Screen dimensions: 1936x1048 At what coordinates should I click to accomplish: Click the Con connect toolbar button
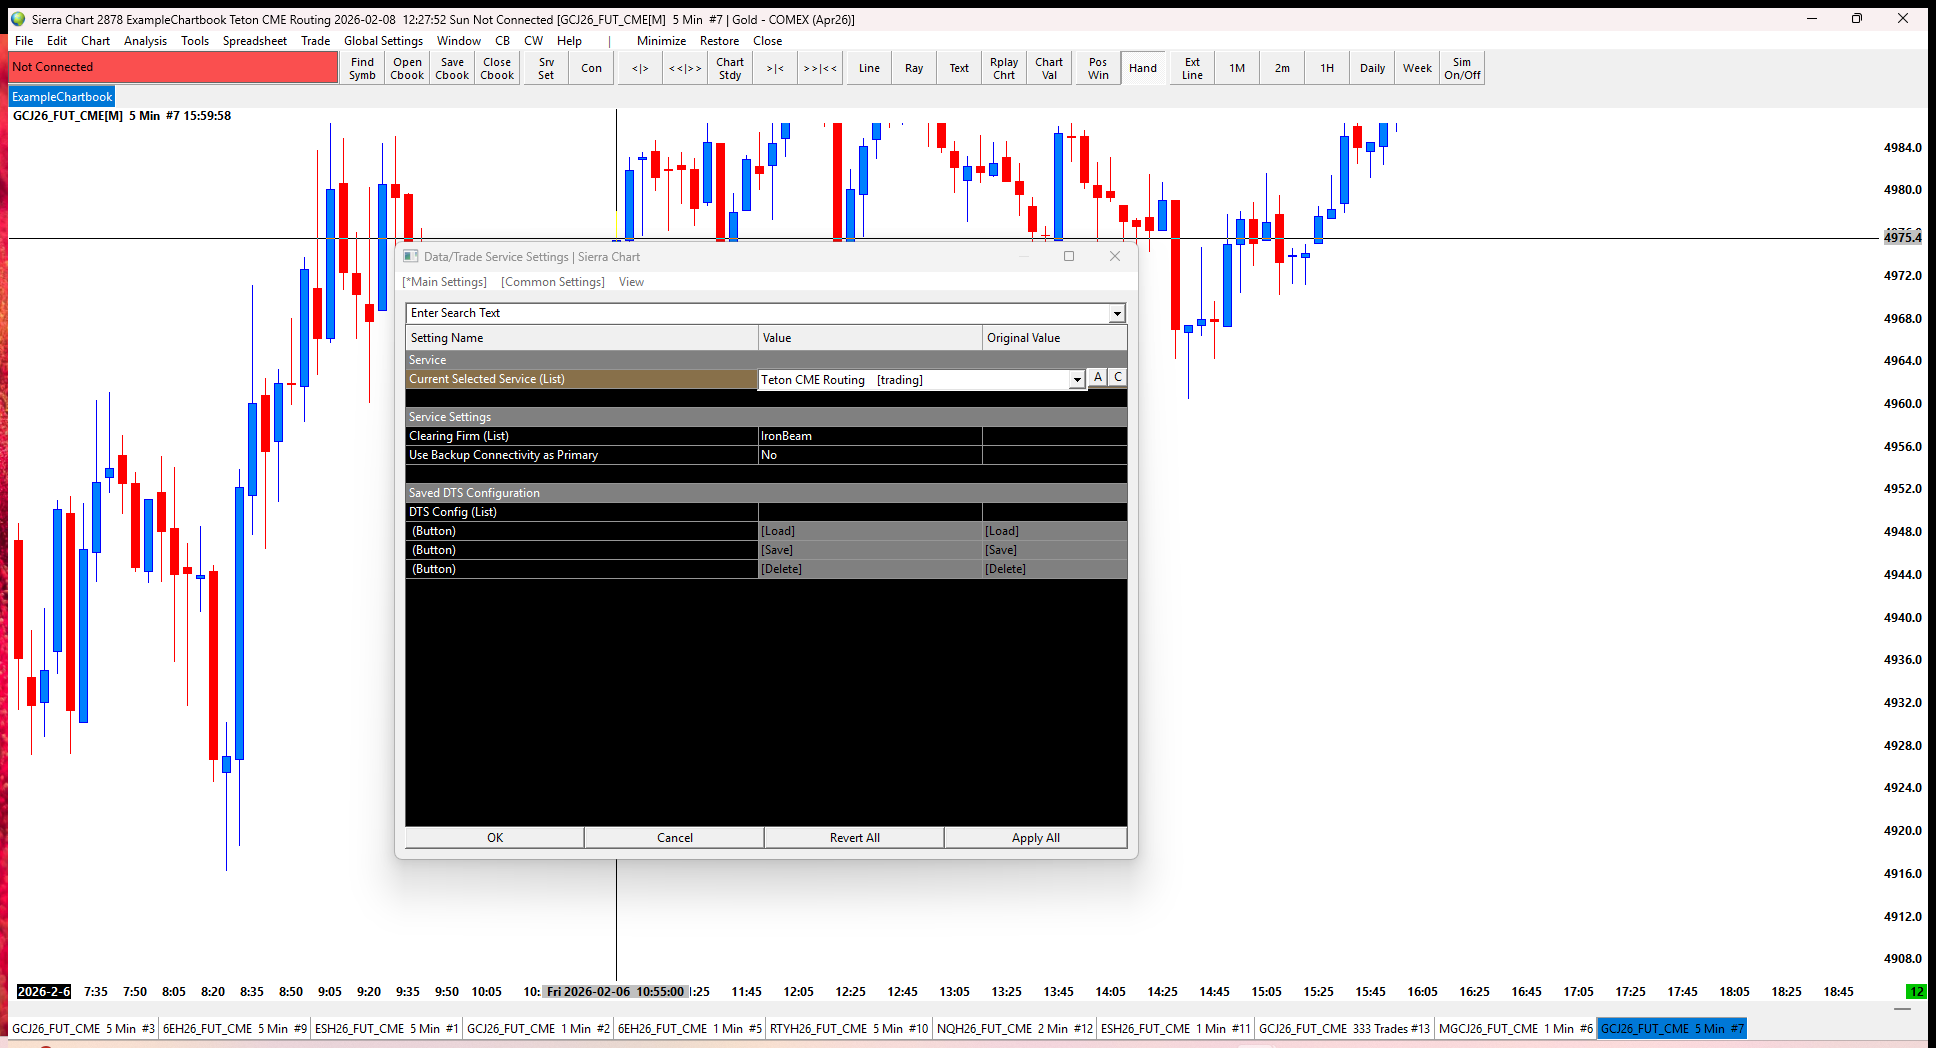[x=591, y=68]
